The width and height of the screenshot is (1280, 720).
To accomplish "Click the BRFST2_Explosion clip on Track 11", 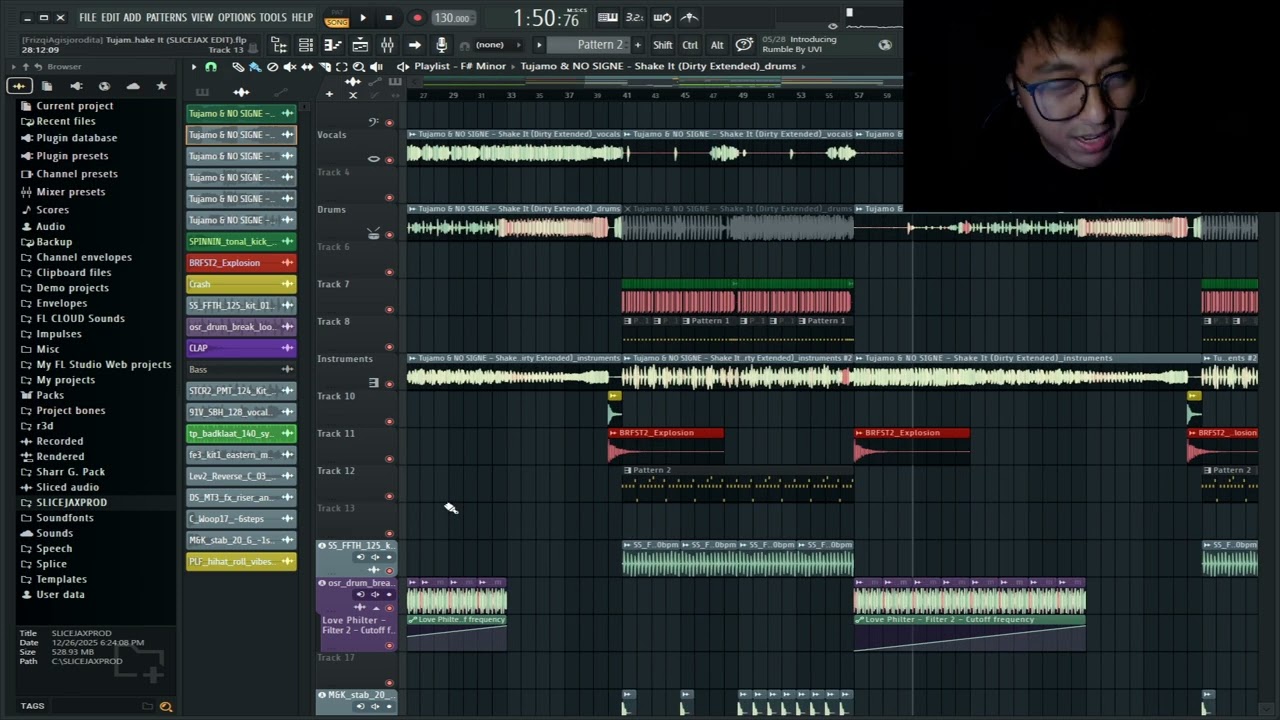I will tap(666, 445).
